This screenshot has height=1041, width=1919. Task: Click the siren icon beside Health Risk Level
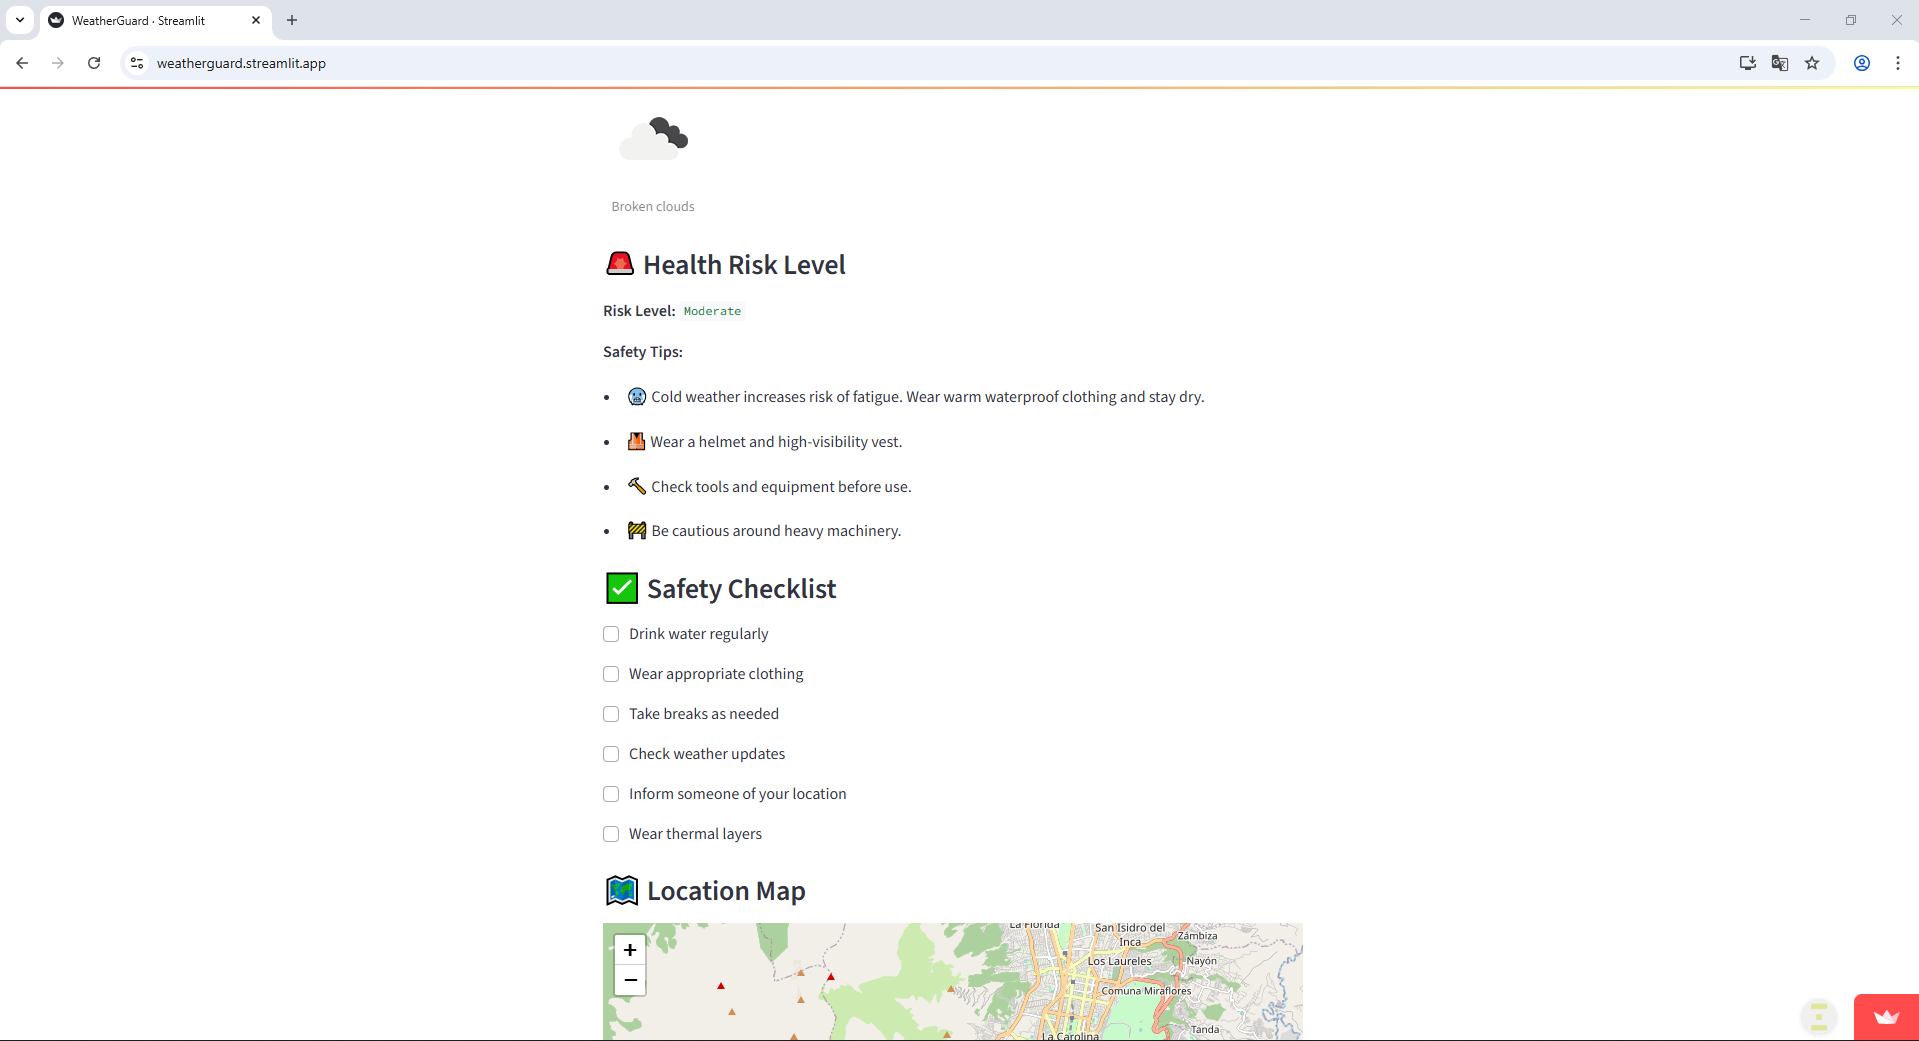pos(620,264)
